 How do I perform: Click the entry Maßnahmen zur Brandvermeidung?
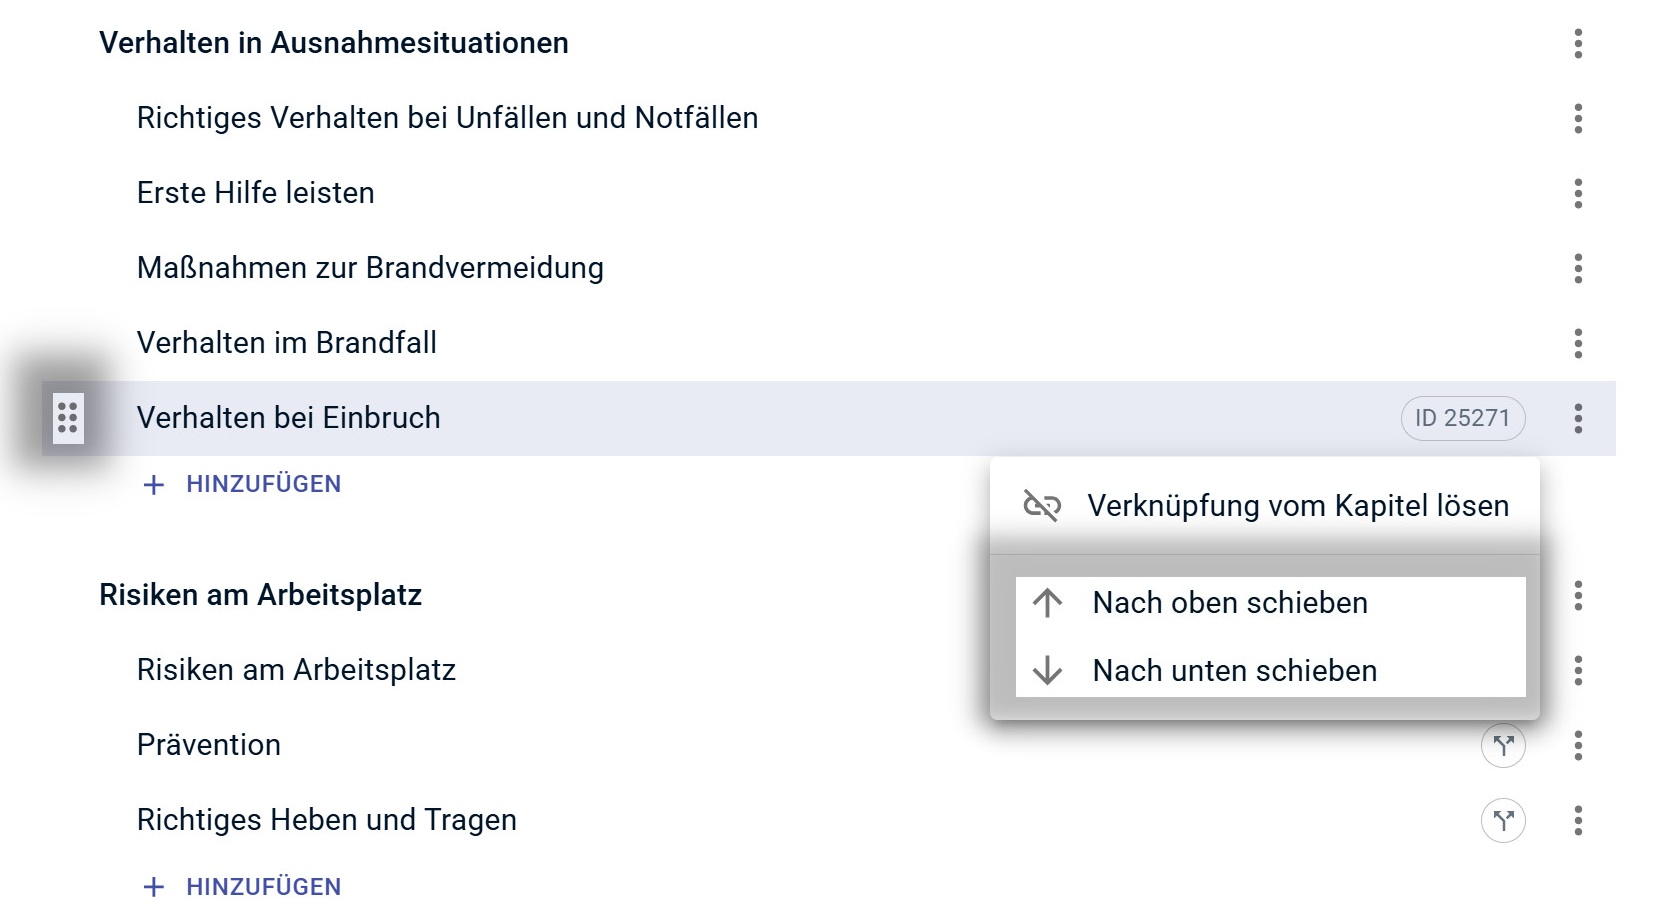[370, 268]
